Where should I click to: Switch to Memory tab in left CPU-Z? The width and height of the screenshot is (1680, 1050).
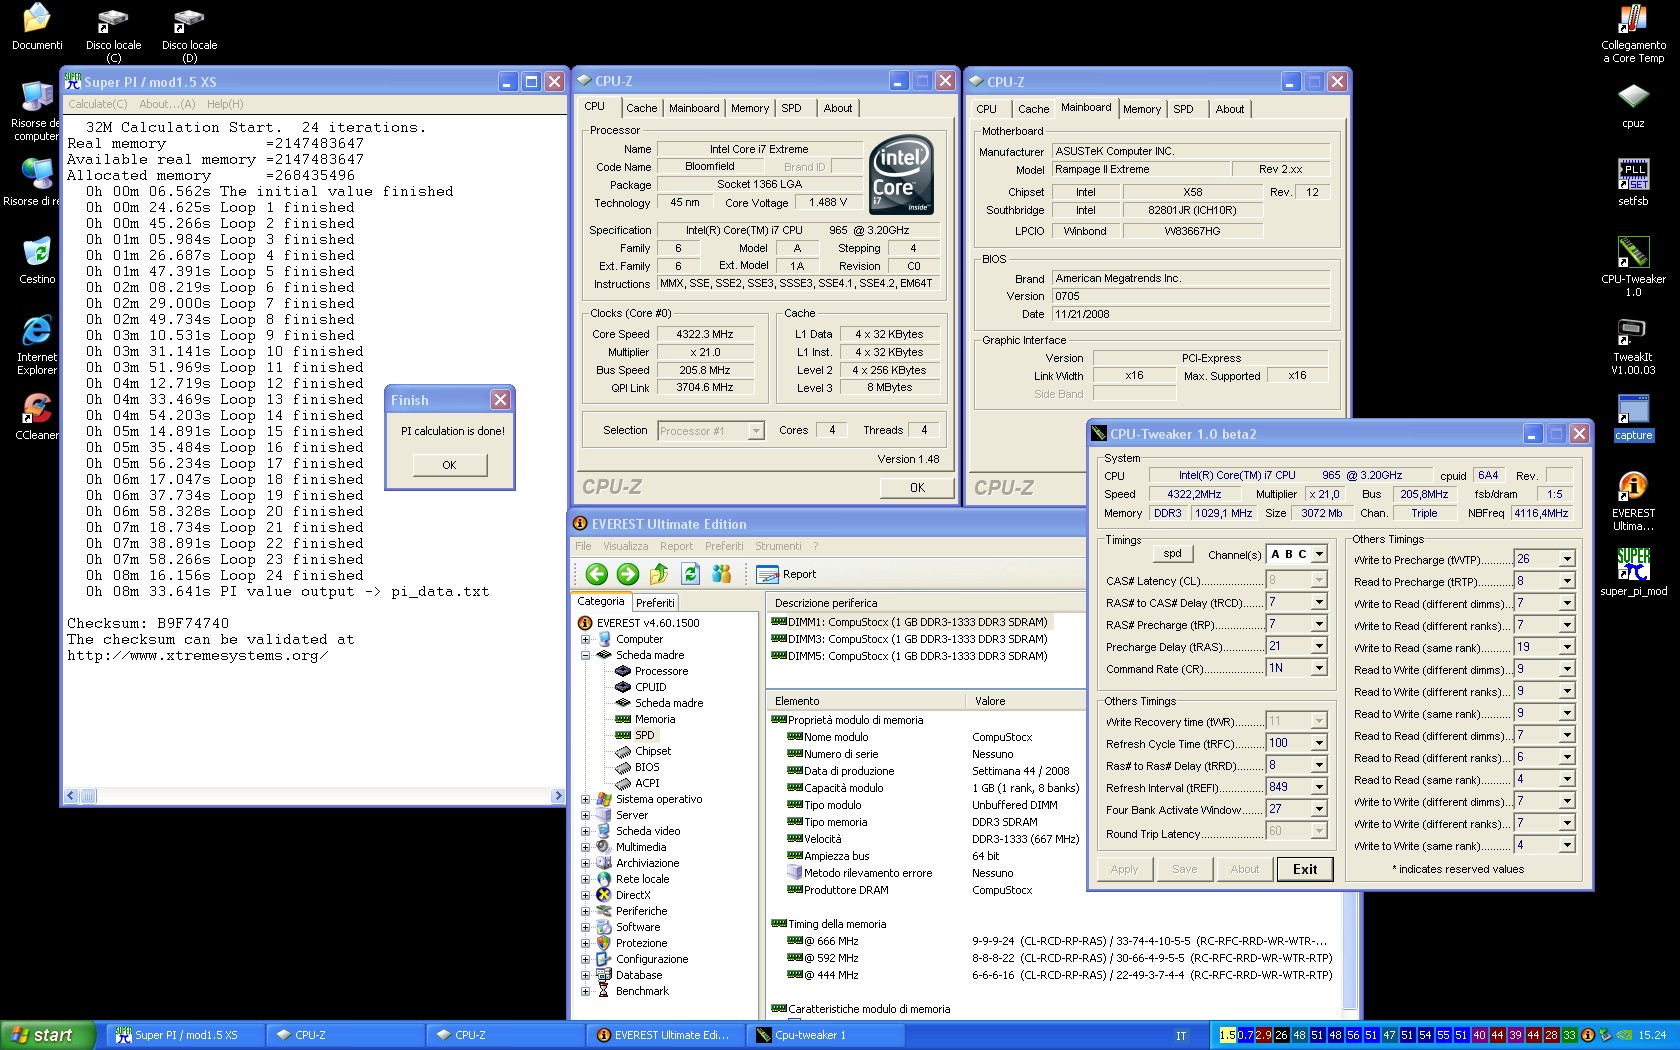(750, 108)
